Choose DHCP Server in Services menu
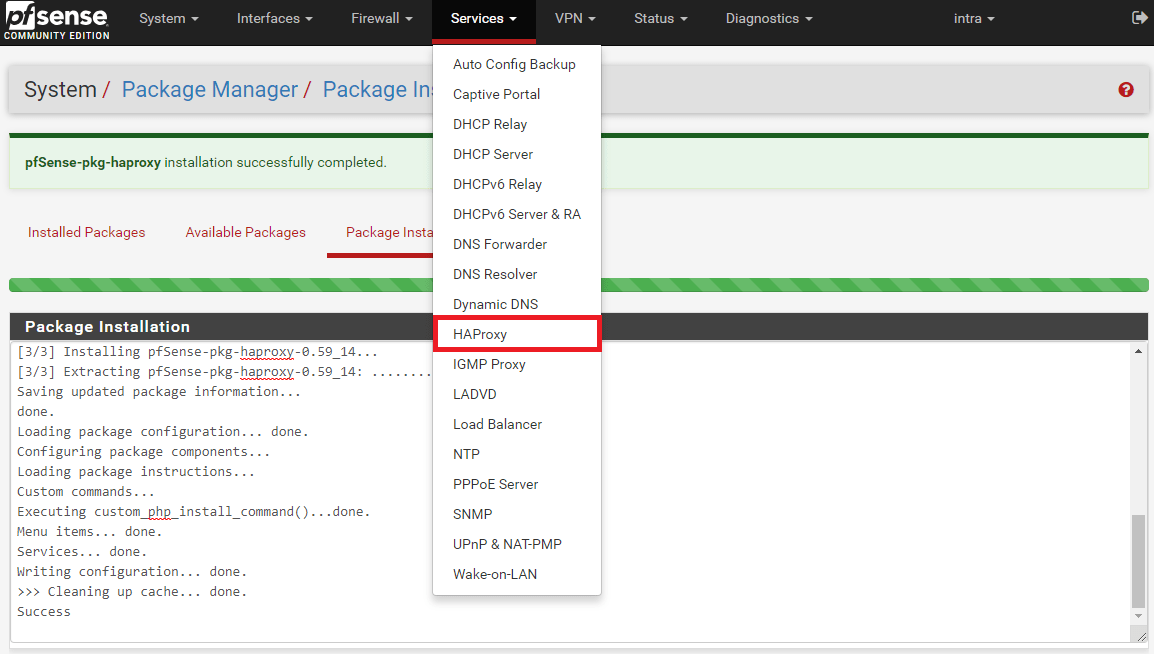 point(493,154)
